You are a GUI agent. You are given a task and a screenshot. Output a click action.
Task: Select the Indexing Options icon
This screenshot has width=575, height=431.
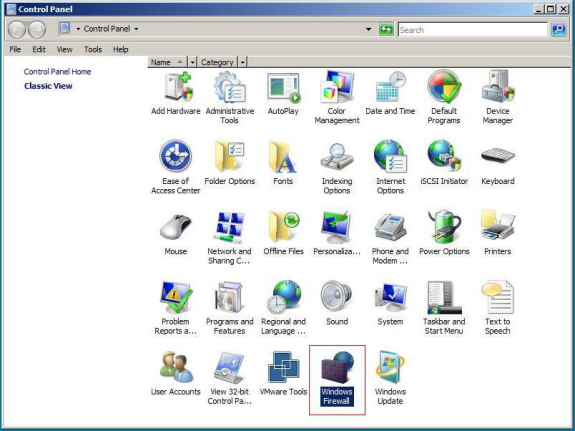[337, 168]
